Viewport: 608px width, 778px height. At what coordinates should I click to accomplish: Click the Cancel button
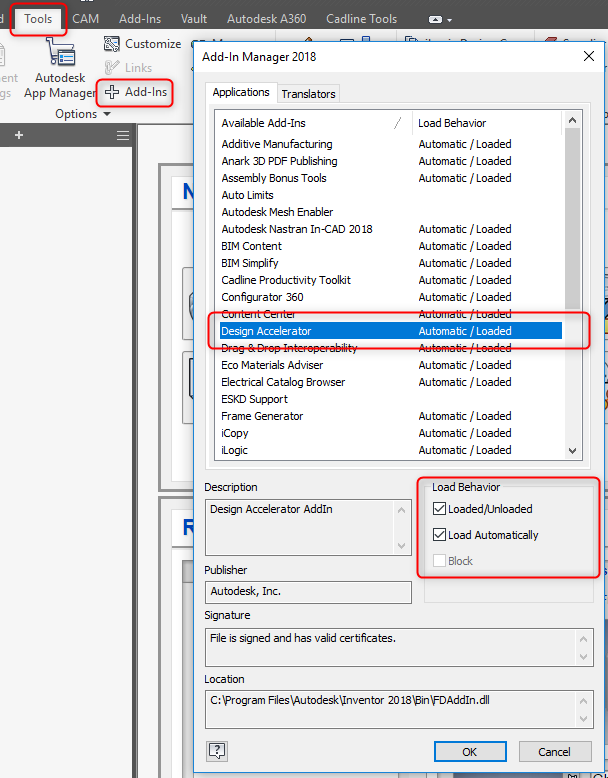pyautogui.click(x=554, y=752)
